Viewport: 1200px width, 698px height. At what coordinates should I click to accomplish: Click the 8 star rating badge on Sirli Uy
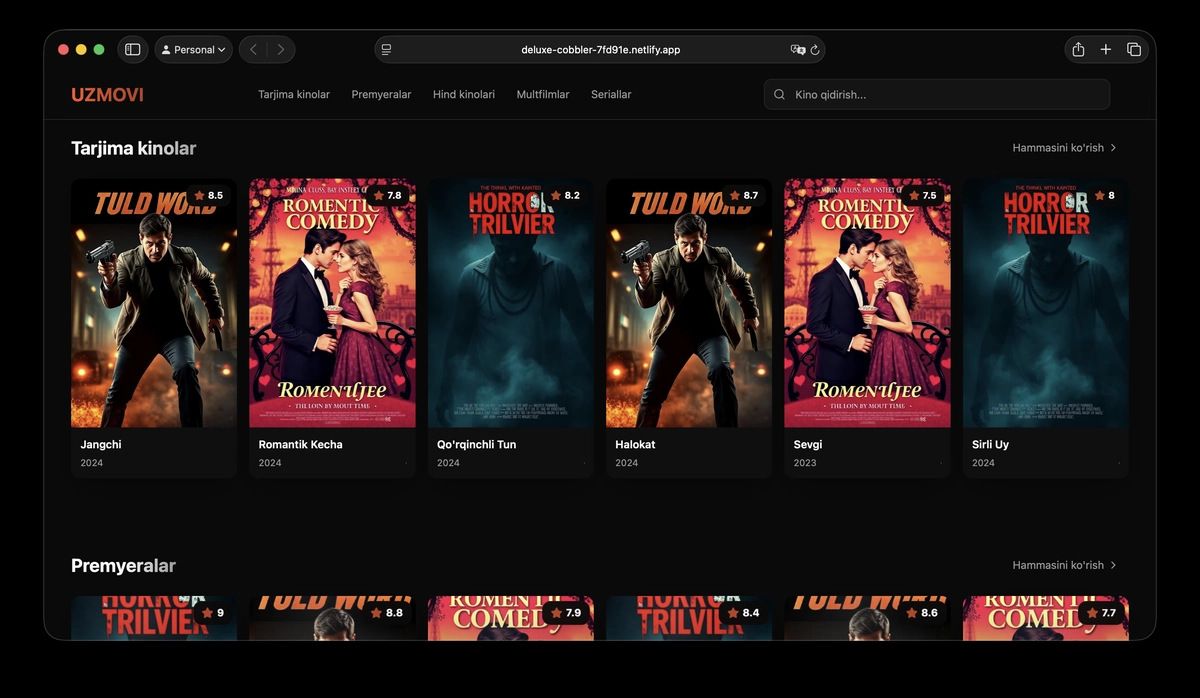click(x=1104, y=195)
